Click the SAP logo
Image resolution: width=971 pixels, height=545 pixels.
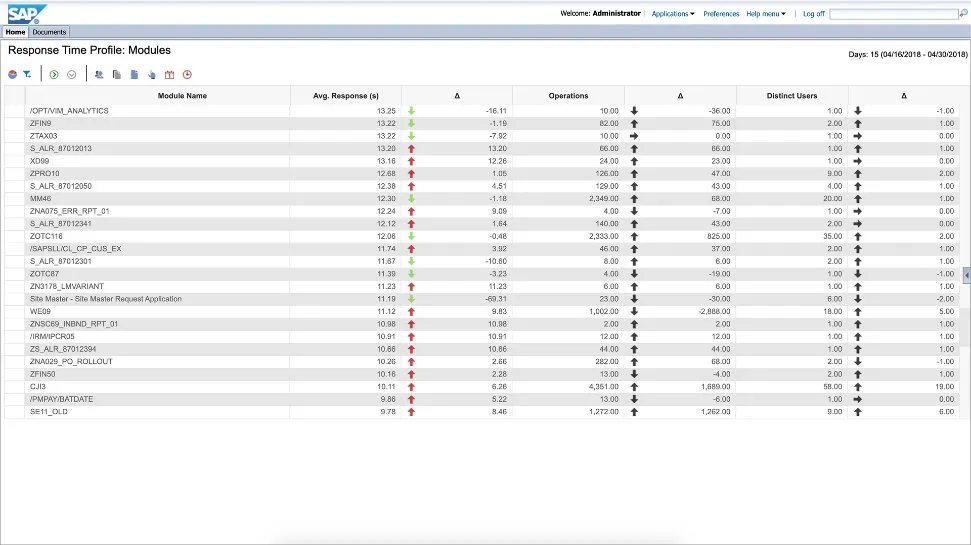27,14
